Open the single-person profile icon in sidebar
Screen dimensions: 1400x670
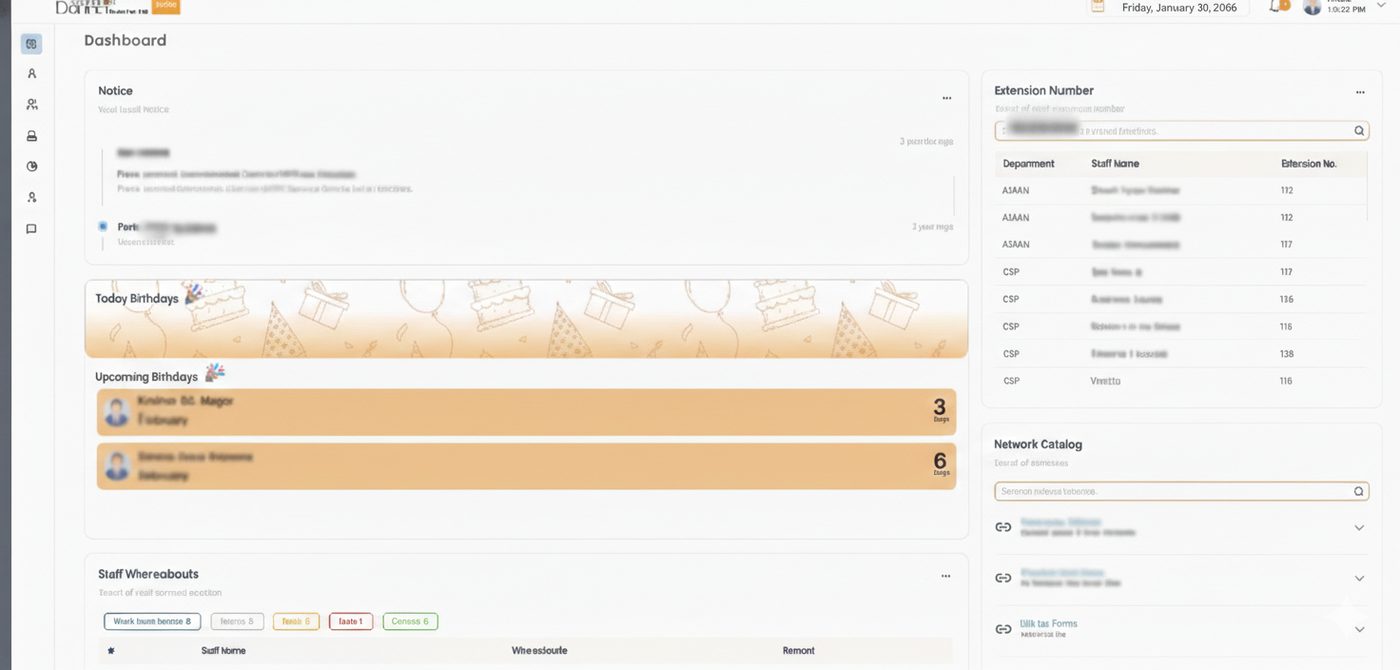(x=32, y=73)
